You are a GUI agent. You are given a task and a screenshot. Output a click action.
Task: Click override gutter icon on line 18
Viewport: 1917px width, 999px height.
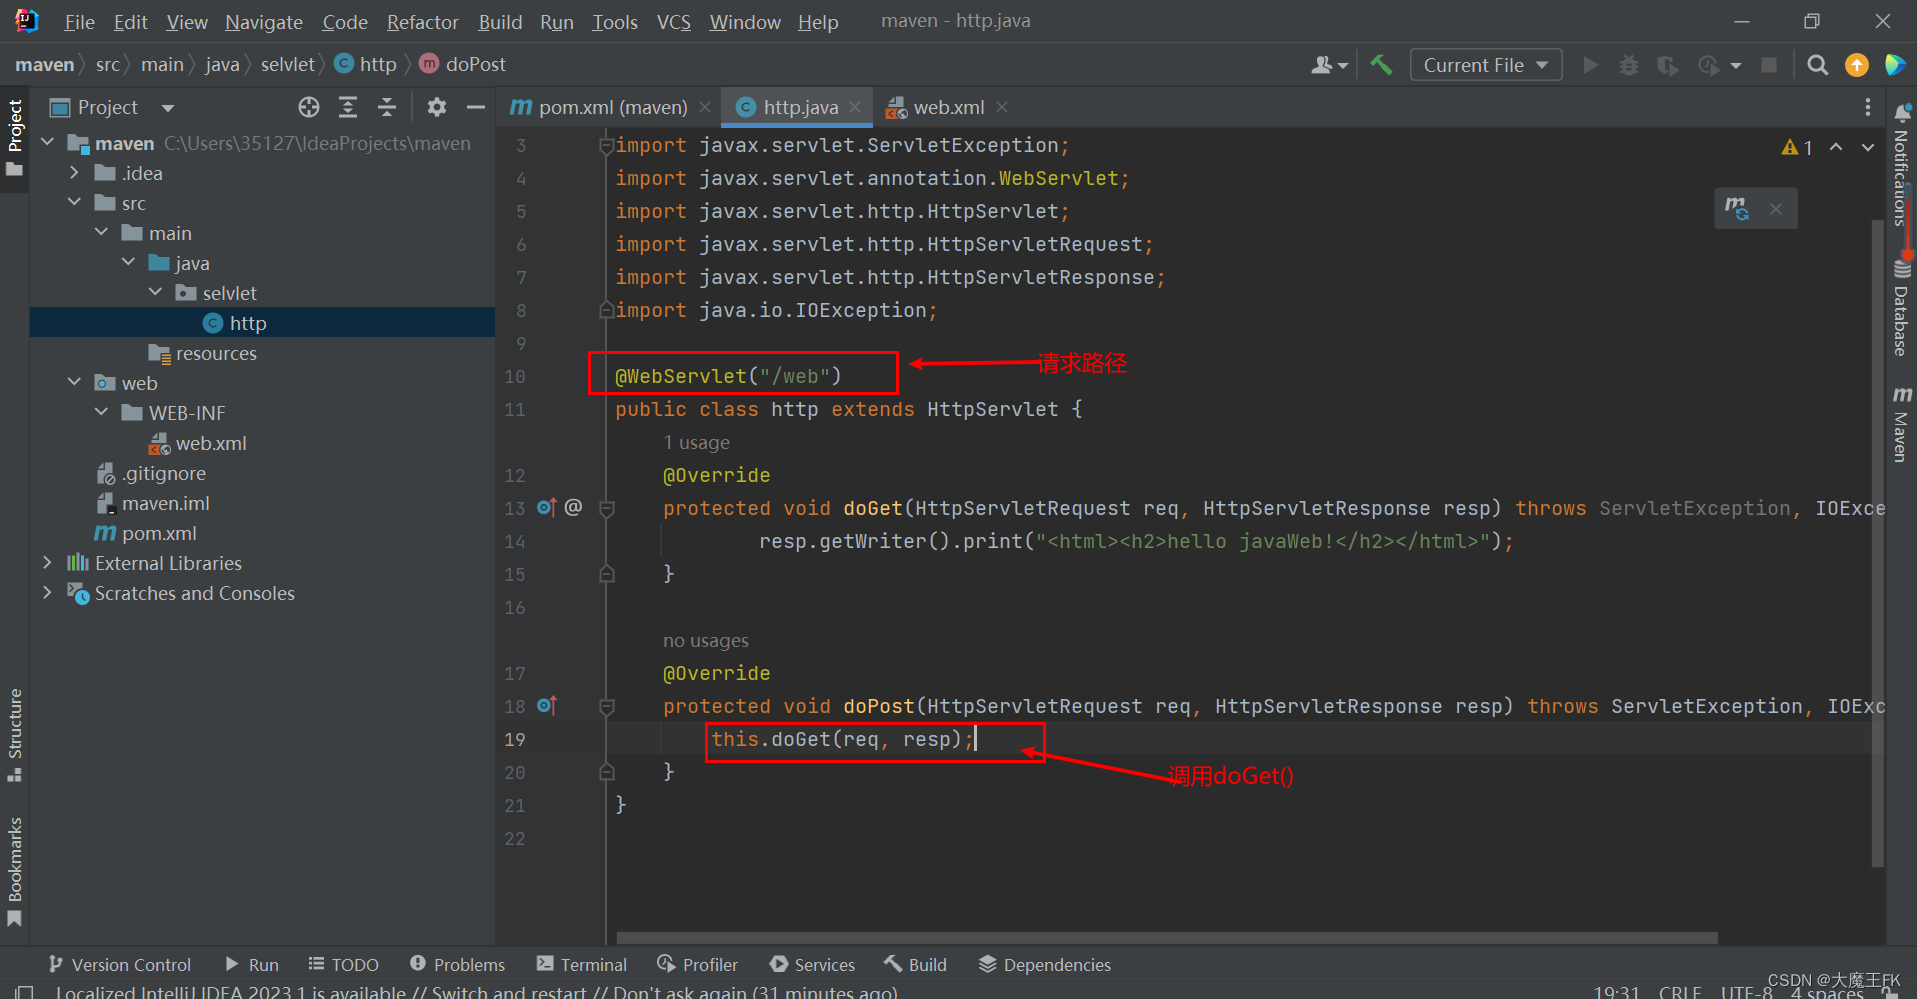point(546,705)
